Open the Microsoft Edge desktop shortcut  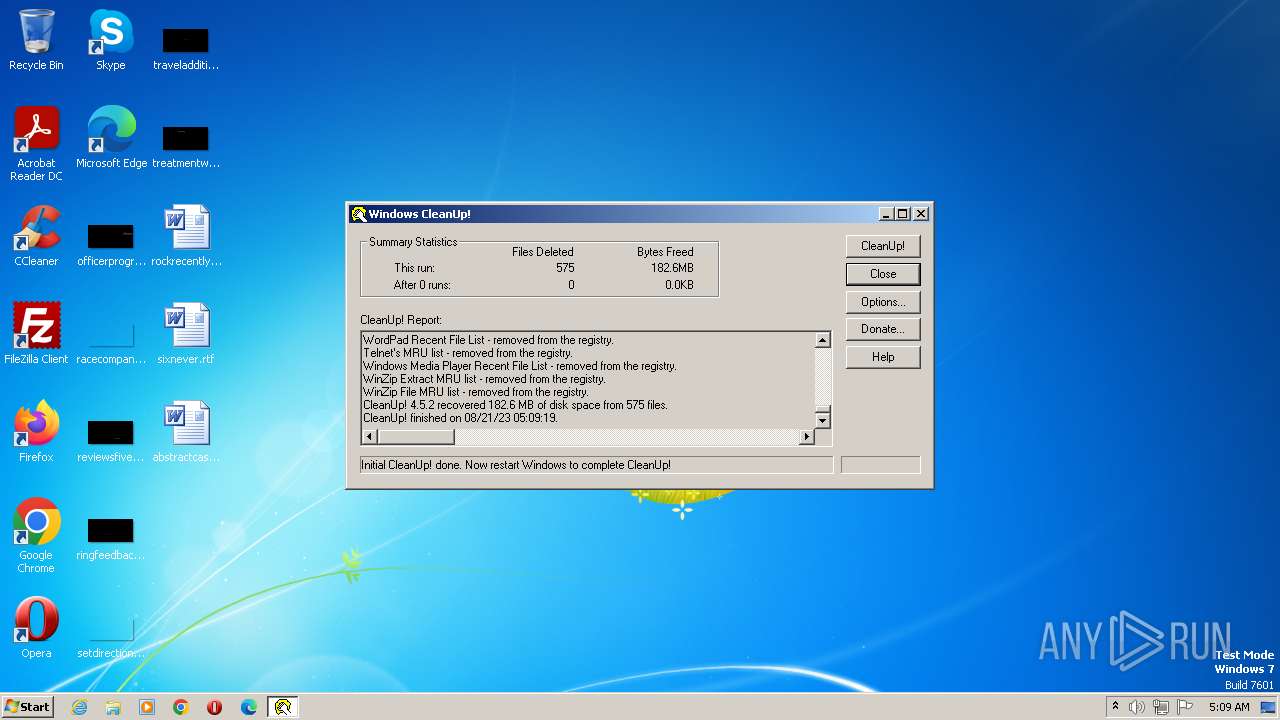point(111,137)
